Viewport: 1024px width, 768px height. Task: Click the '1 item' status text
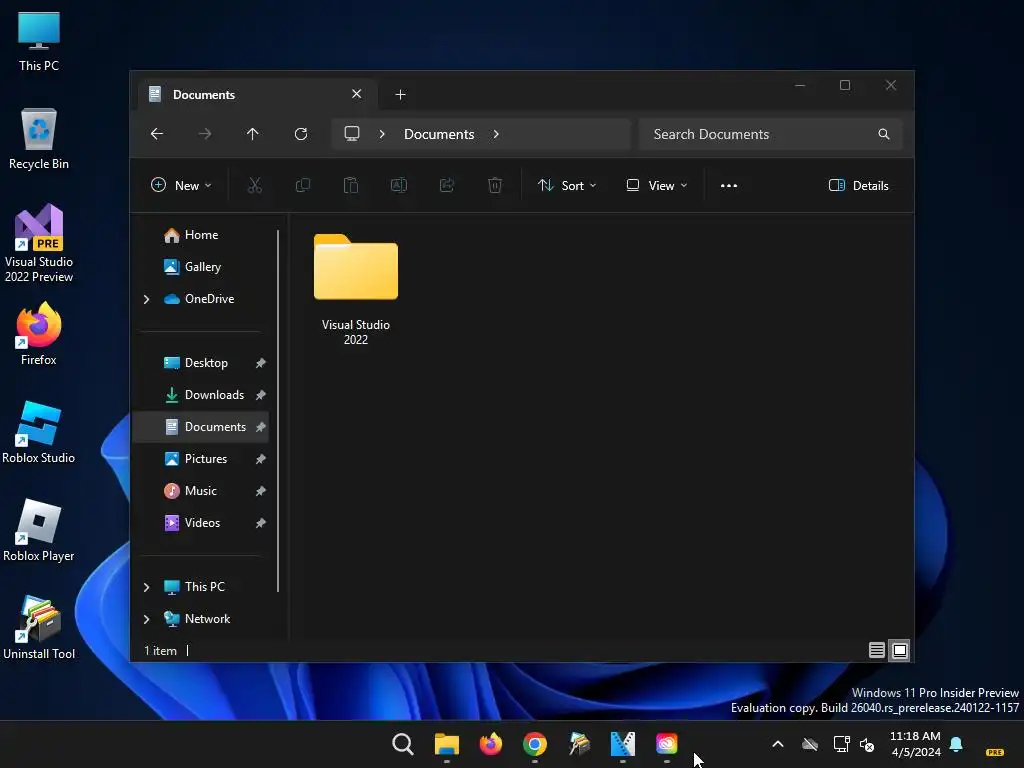(x=161, y=651)
